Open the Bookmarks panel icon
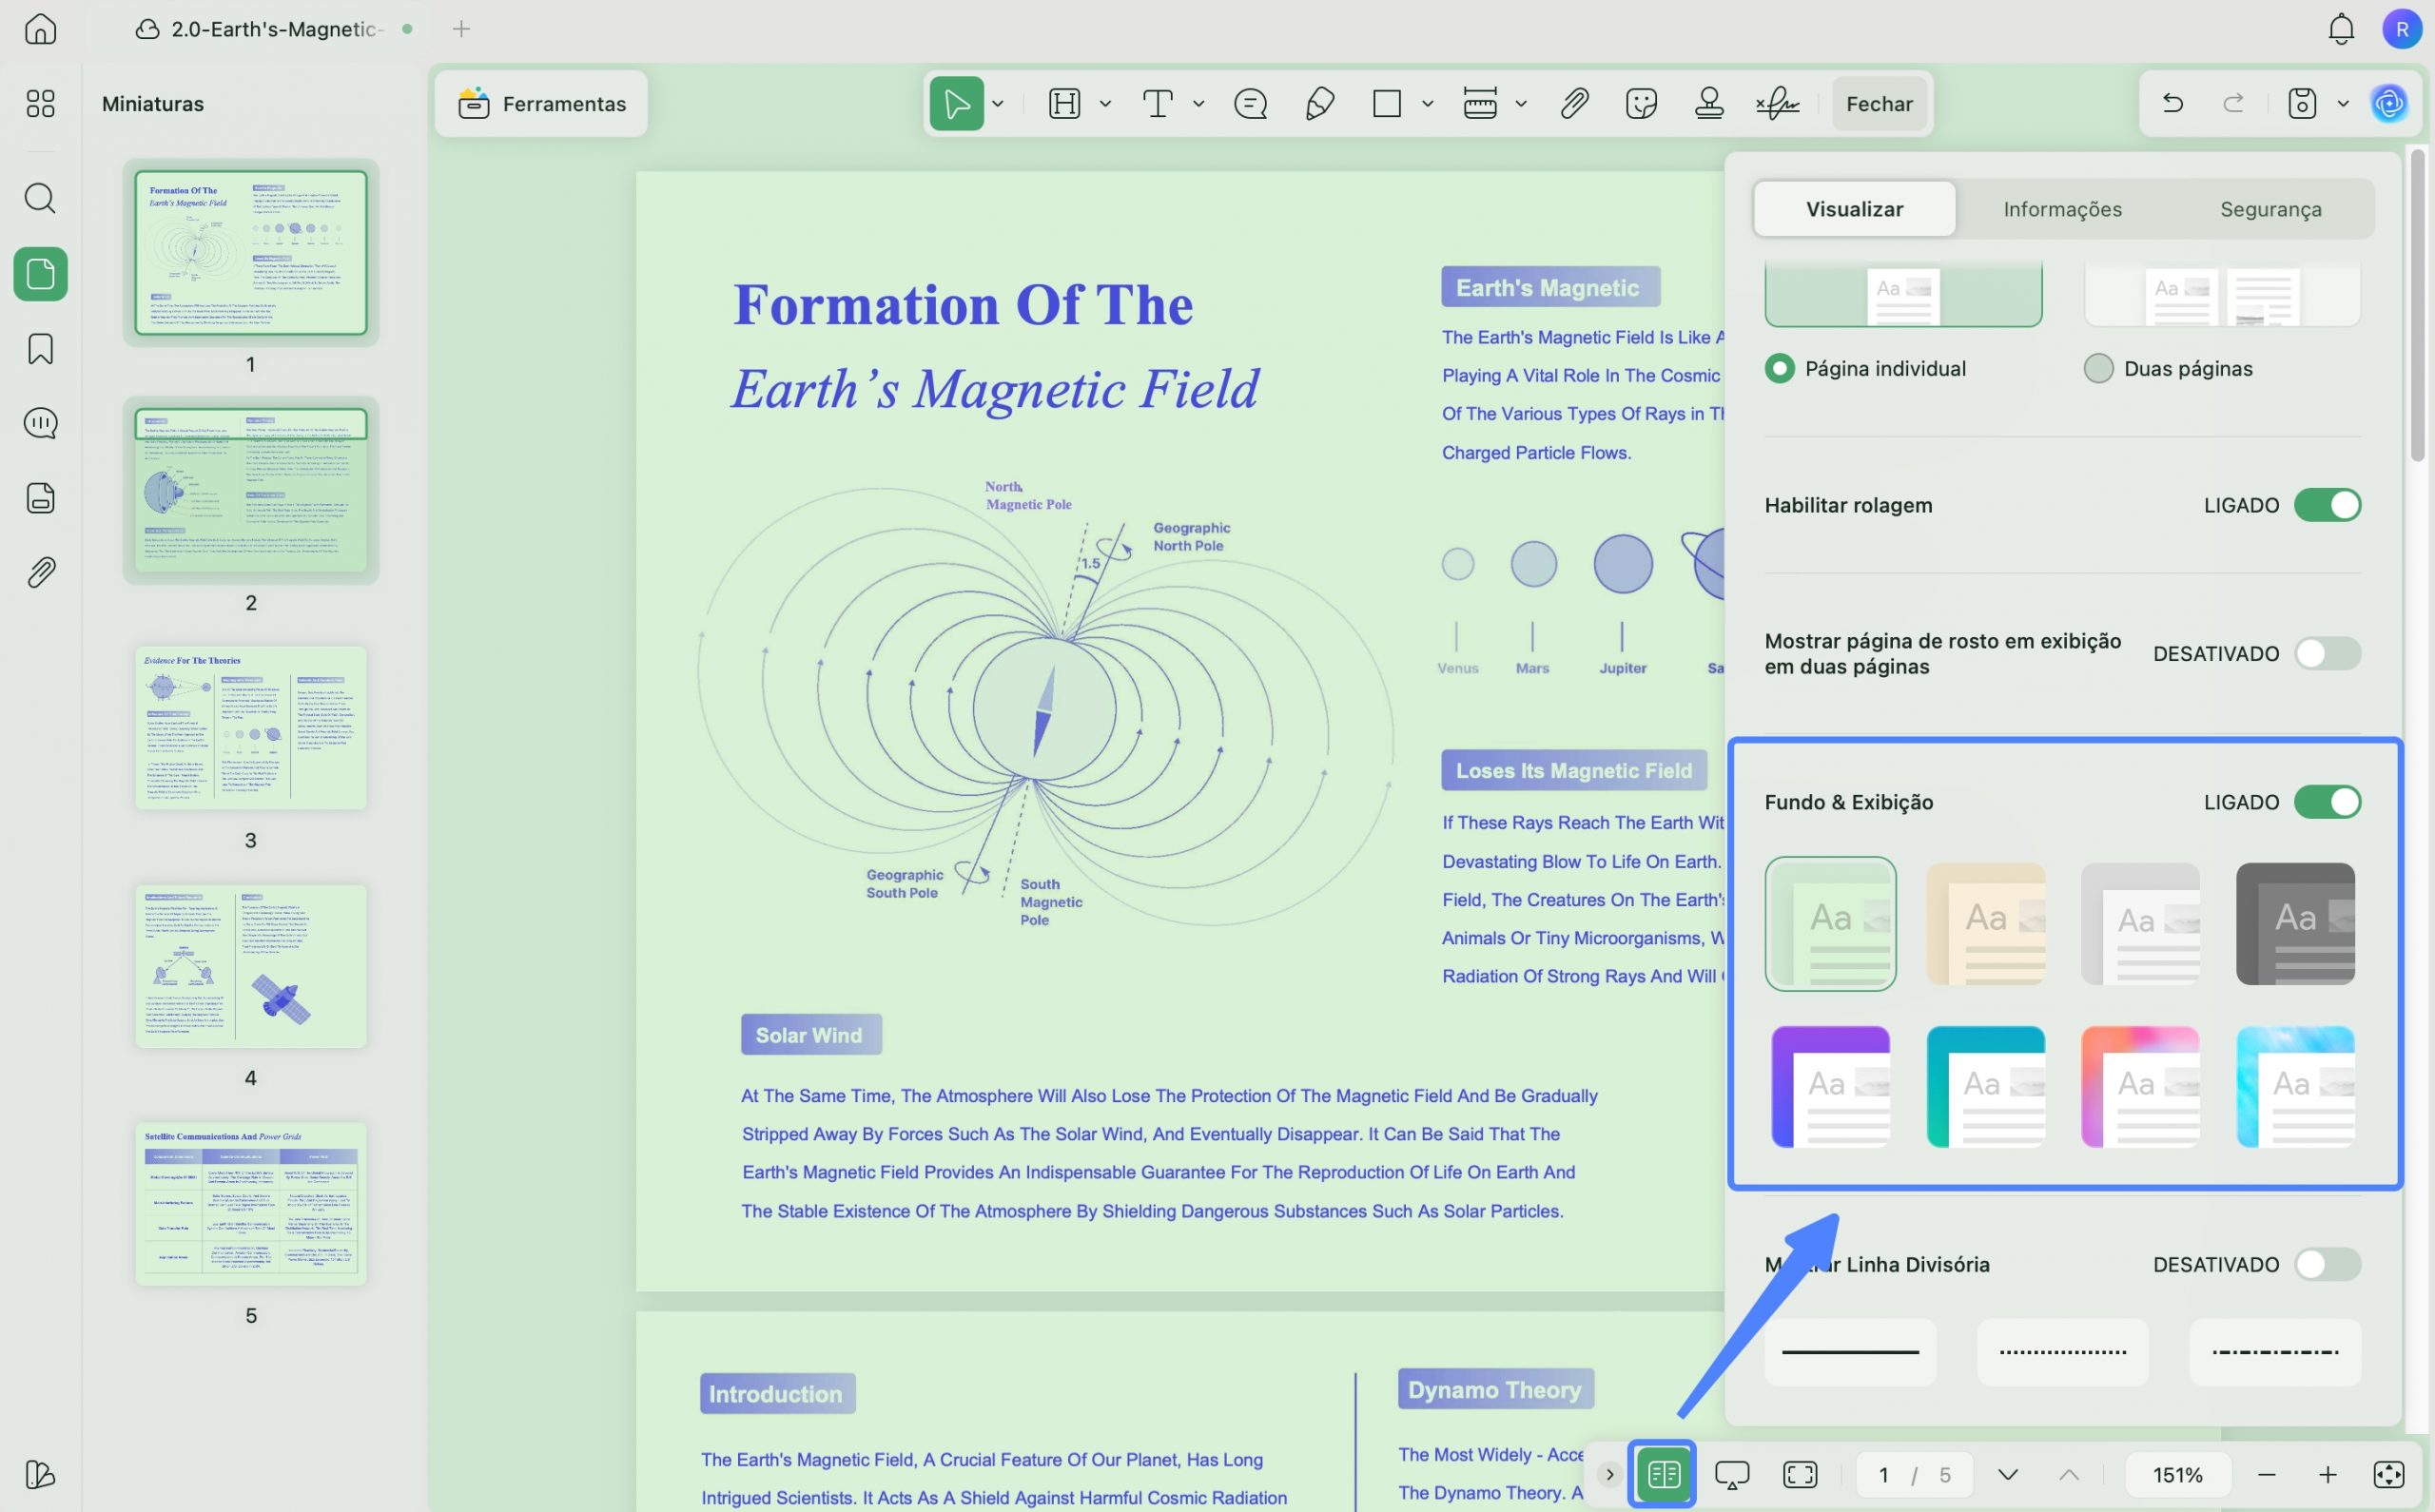Screen dimensions: 2435x1512 coord(40,349)
